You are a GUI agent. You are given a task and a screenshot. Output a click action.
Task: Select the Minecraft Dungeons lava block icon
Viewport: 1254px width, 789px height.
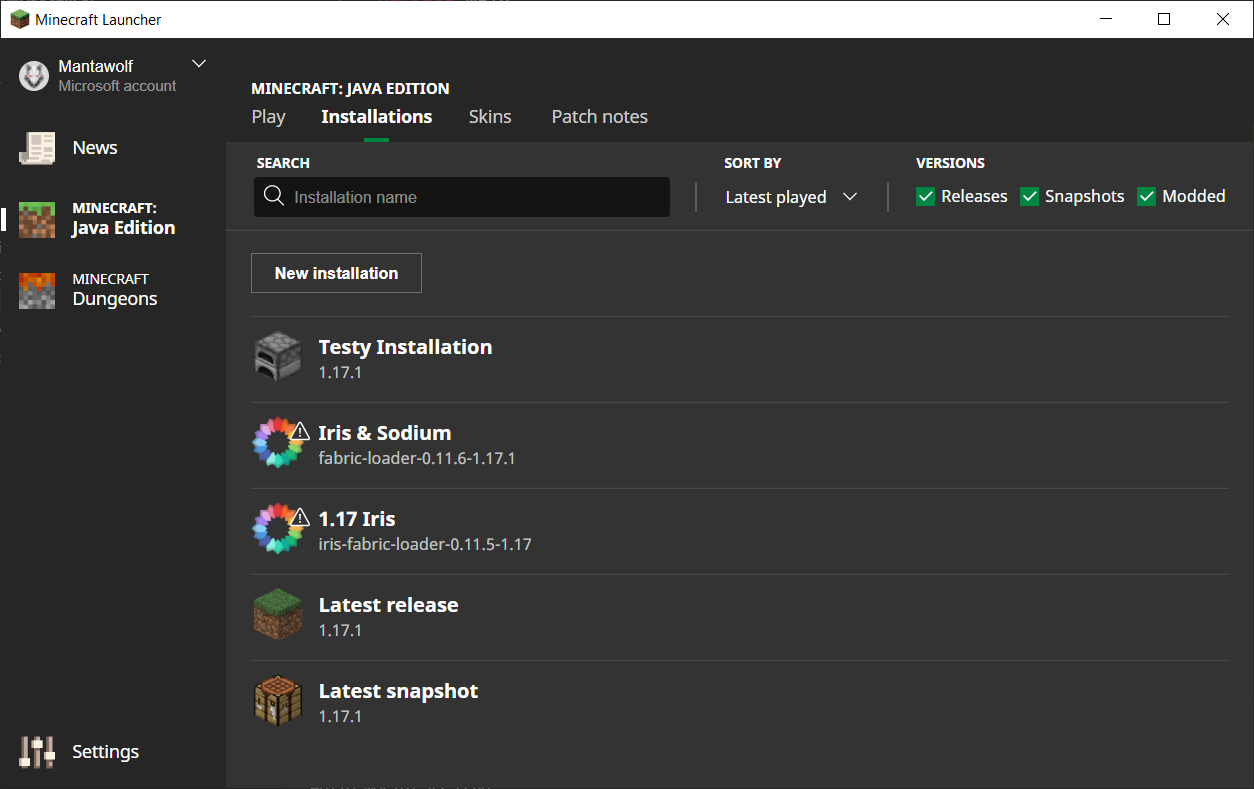pos(37,290)
